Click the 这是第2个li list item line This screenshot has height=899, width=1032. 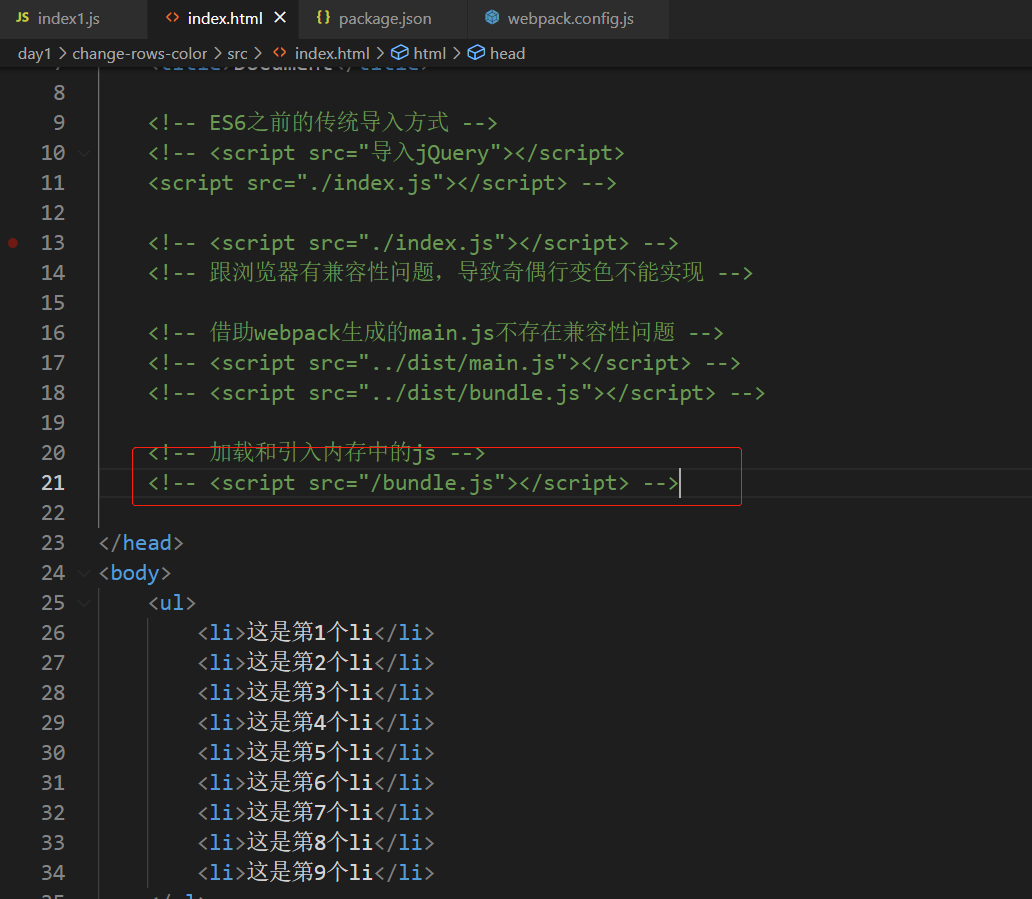[316, 663]
